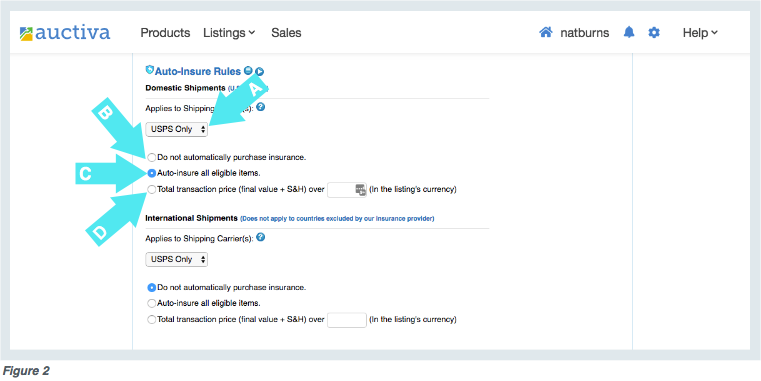Click the International Shipments heading text
Screen dimensions: 761x381
point(191,218)
